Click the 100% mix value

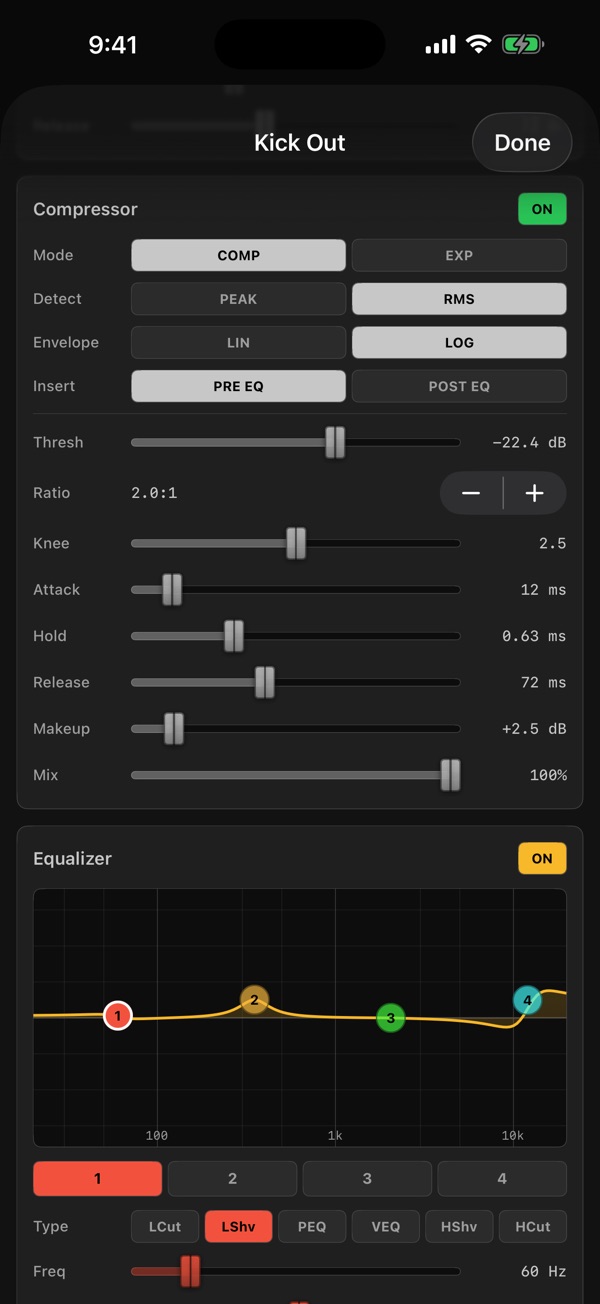click(x=548, y=775)
